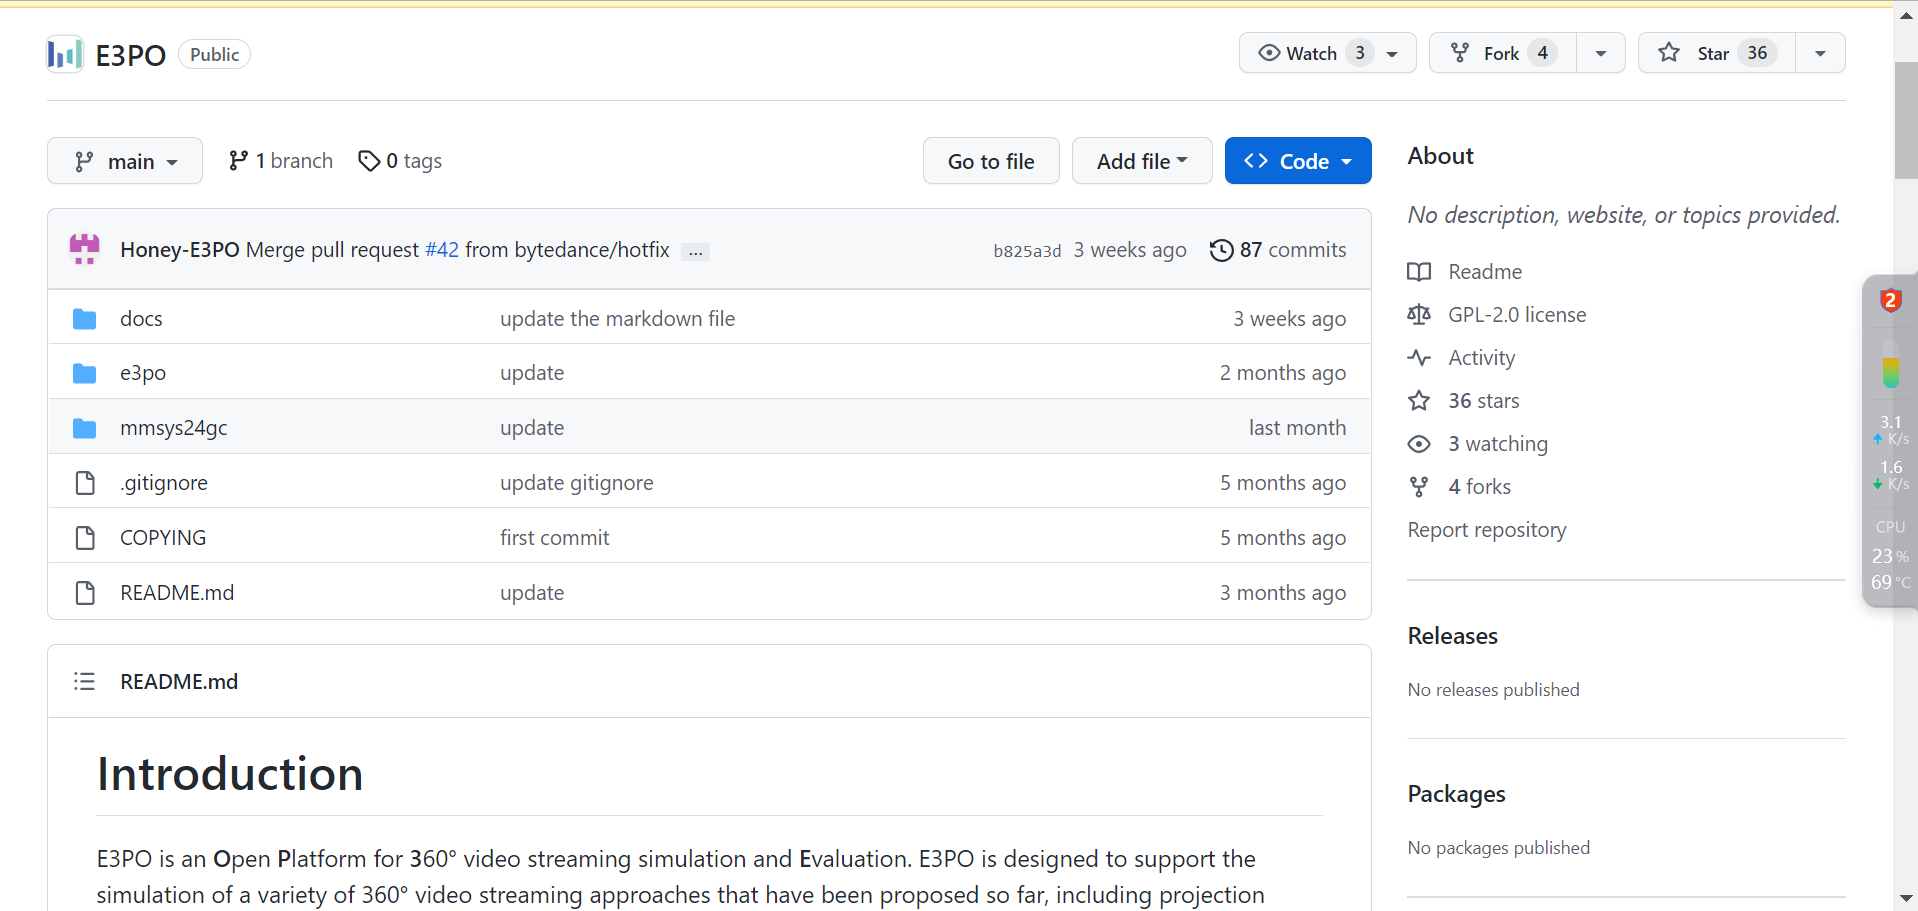Viewport: 1918px width, 911px height.
Task: View the 1 branch link
Action: pos(281,161)
